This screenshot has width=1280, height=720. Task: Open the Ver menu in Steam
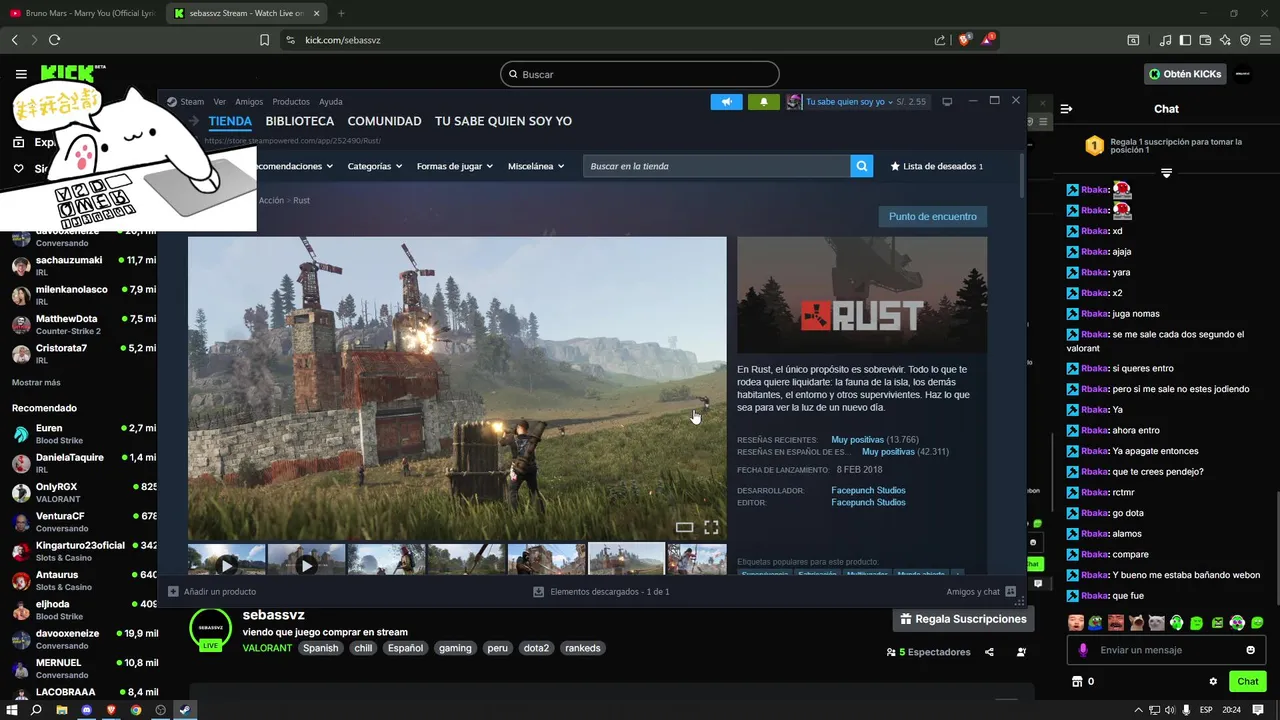tap(219, 102)
